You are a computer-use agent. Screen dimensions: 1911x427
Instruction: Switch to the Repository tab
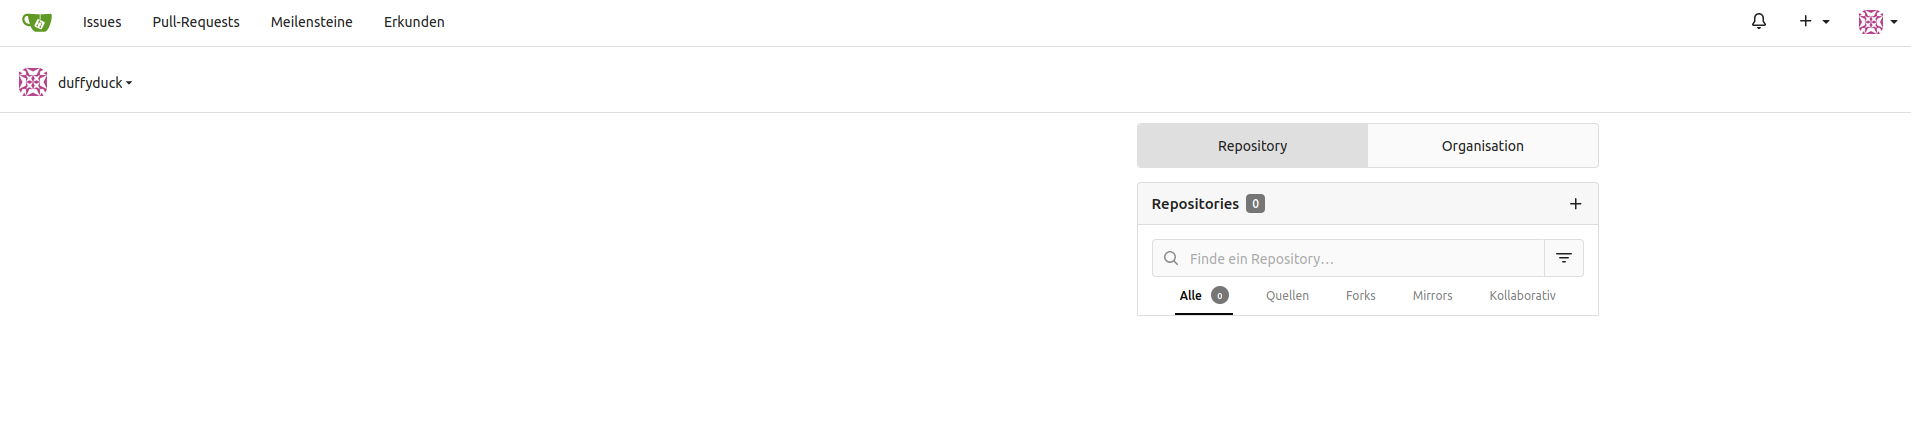(1252, 146)
